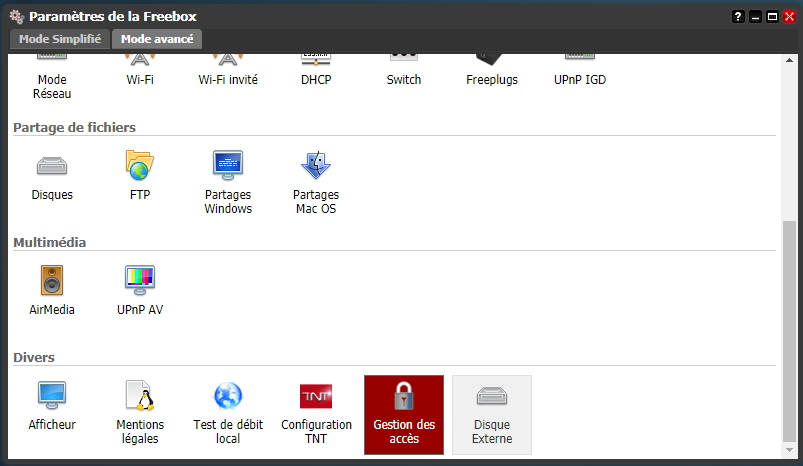Open Freeplugs settings

tap(492, 73)
